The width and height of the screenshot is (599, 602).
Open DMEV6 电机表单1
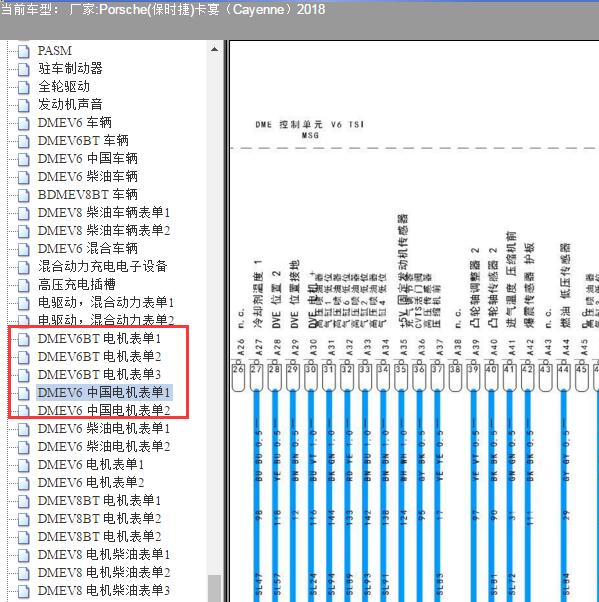click(91, 465)
